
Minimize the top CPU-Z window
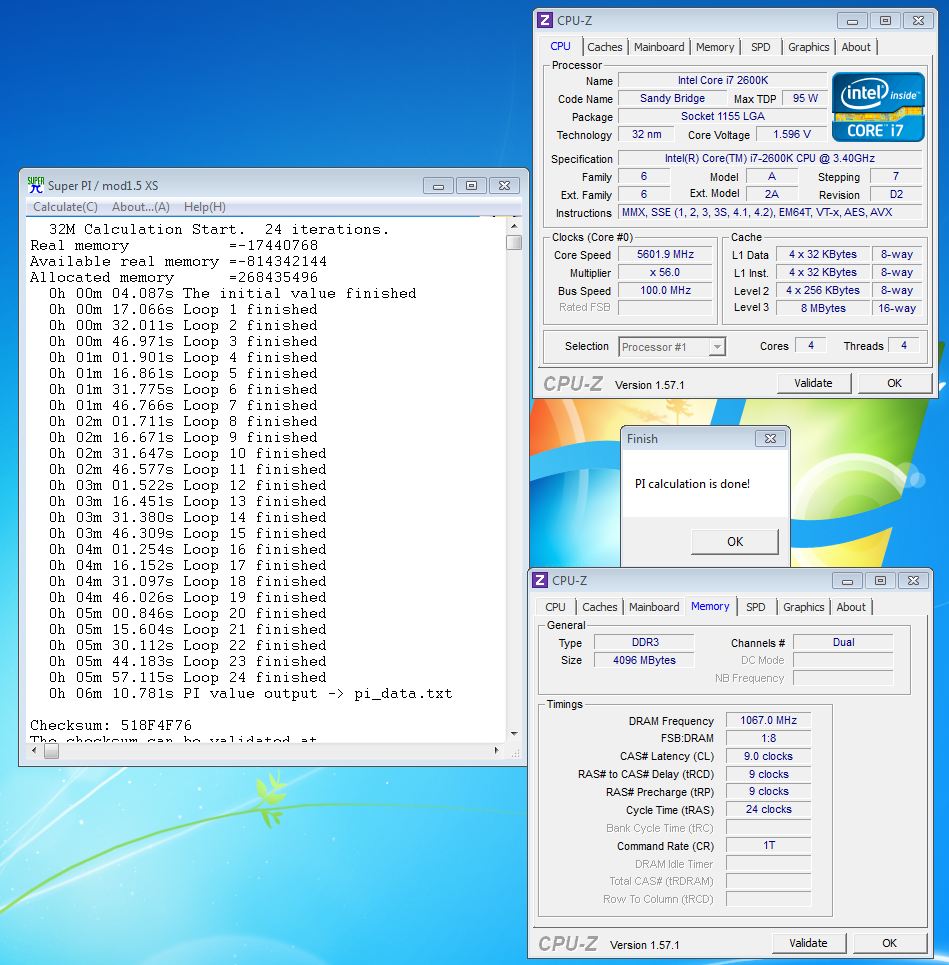[852, 21]
